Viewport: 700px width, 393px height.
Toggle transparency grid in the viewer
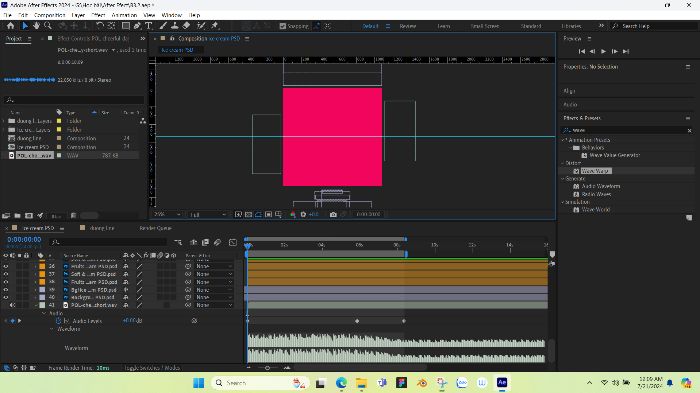(249, 214)
